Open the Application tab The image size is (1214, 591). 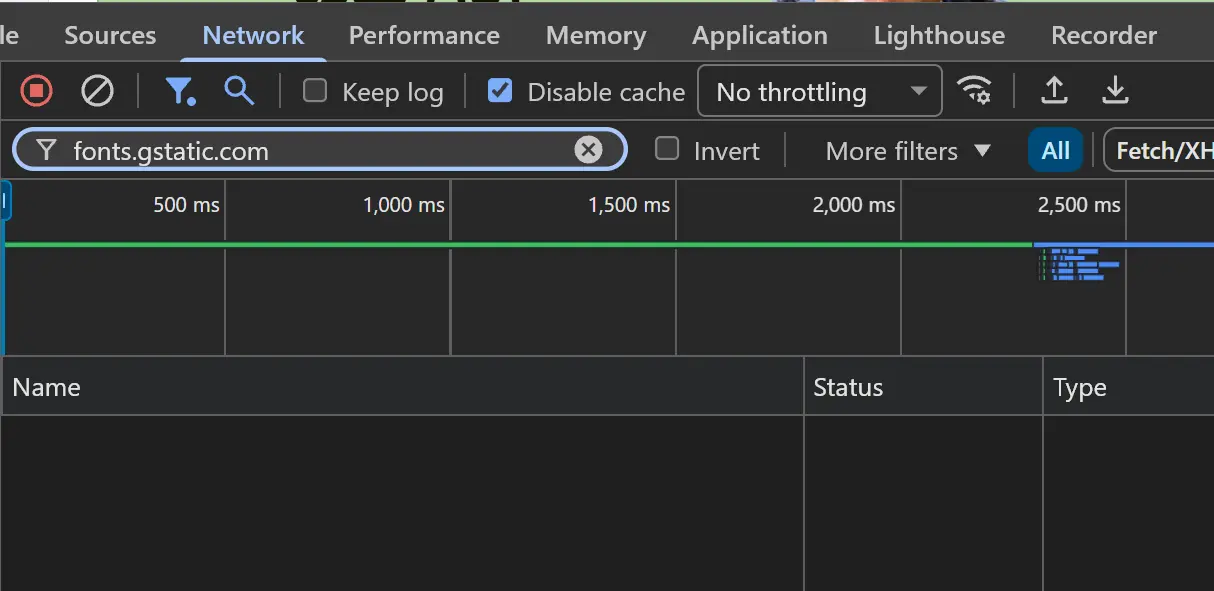[x=760, y=35]
